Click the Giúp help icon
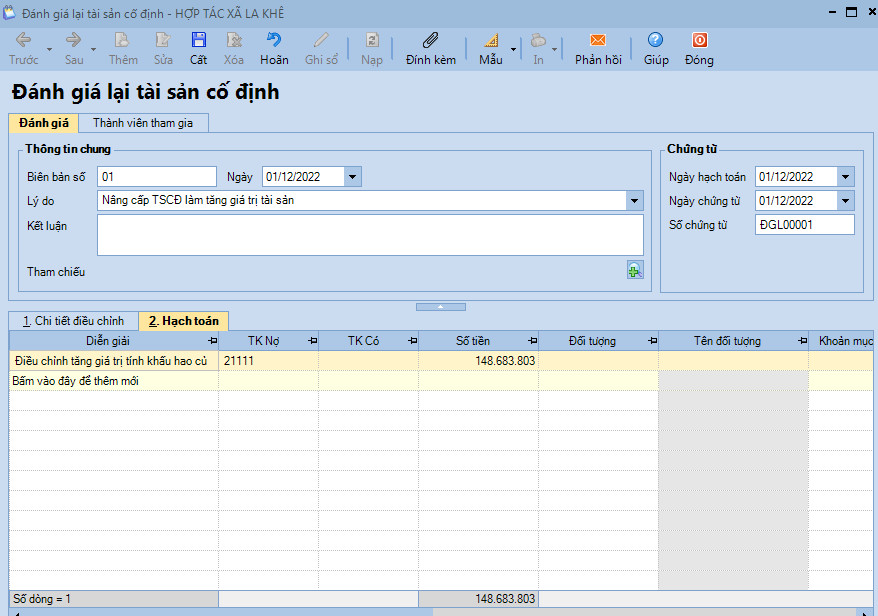The height and width of the screenshot is (616, 878). (x=655, y=41)
